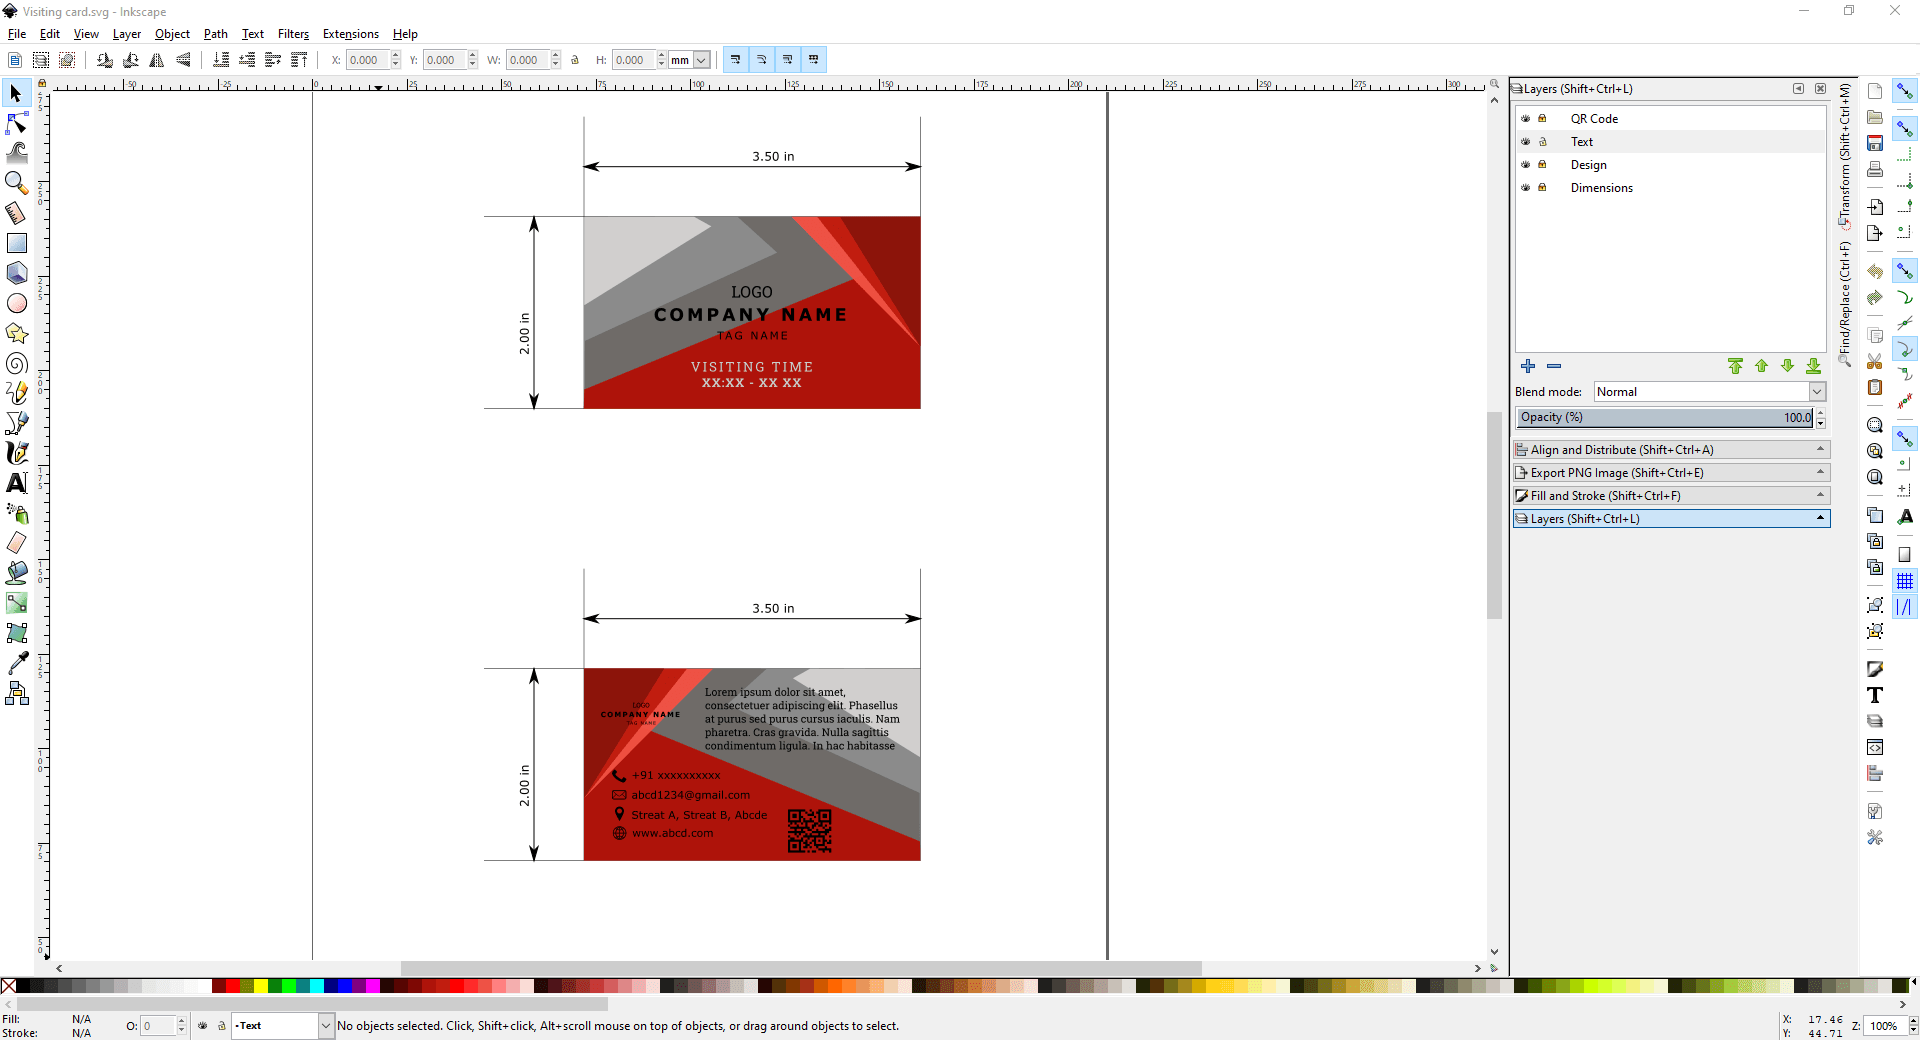1920x1040 pixels.
Task: Toggle visibility of the Design layer
Action: [1524, 164]
